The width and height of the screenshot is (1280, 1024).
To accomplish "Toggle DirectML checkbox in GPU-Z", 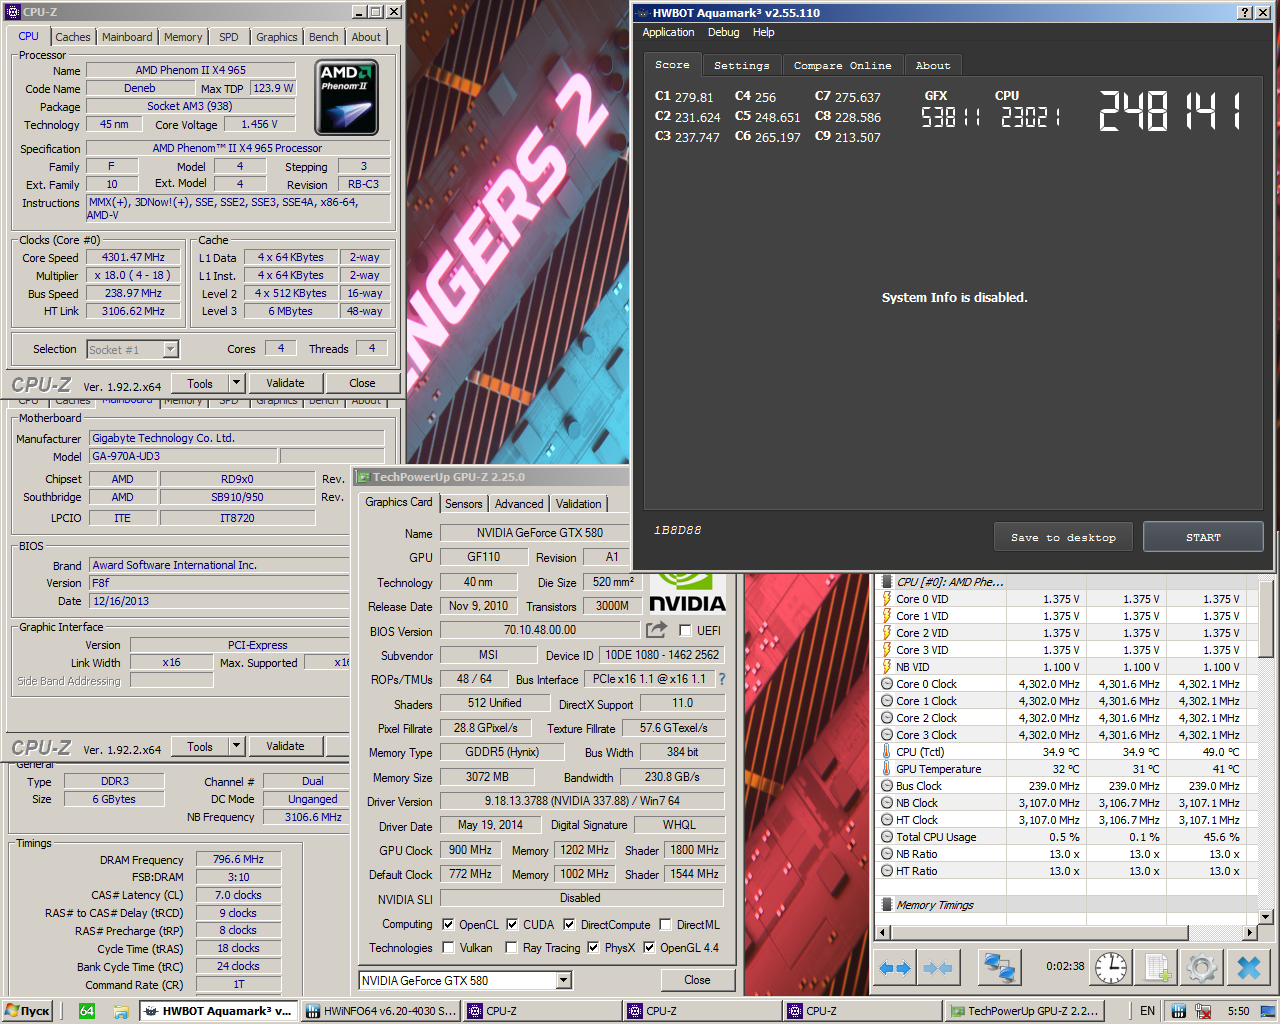I will 665,925.
